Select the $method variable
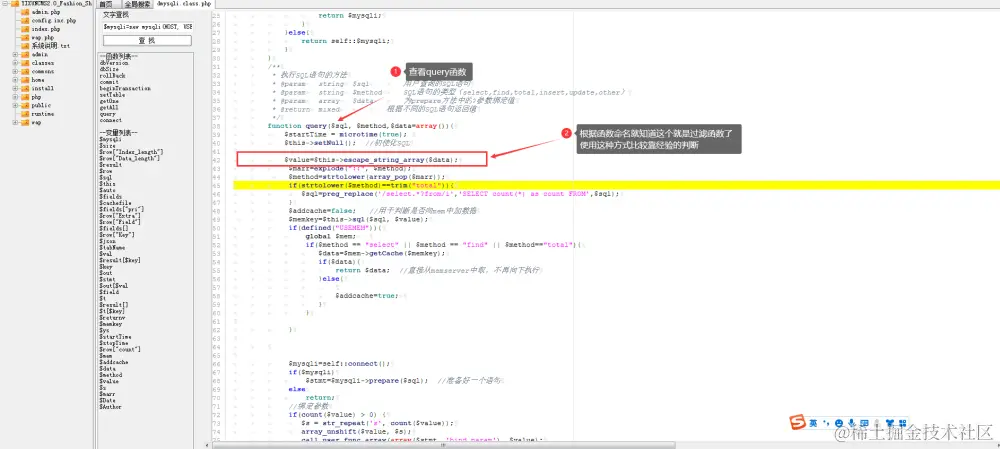Screen dimensions: 1000x449 point(111,374)
